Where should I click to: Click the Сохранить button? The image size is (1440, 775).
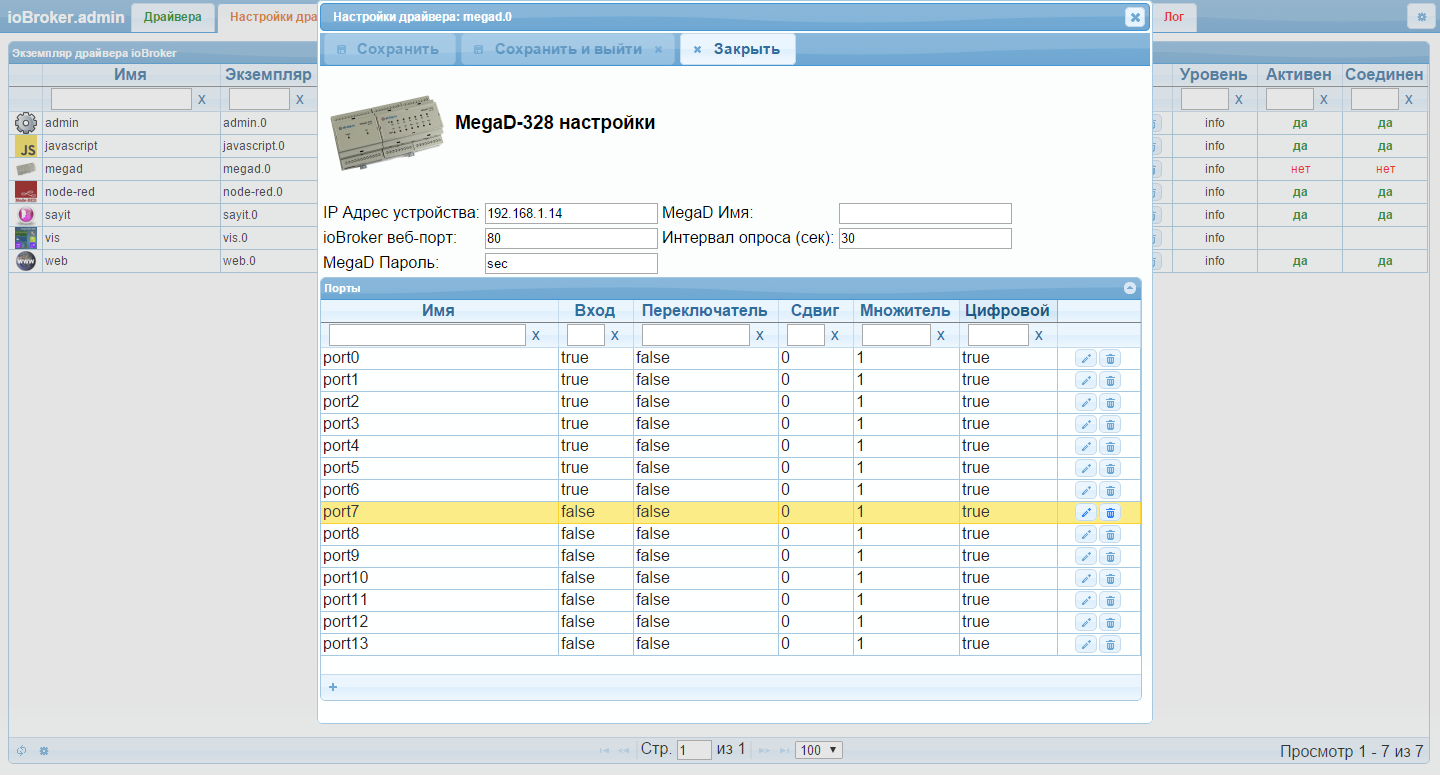pyautogui.click(x=388, y=49)
